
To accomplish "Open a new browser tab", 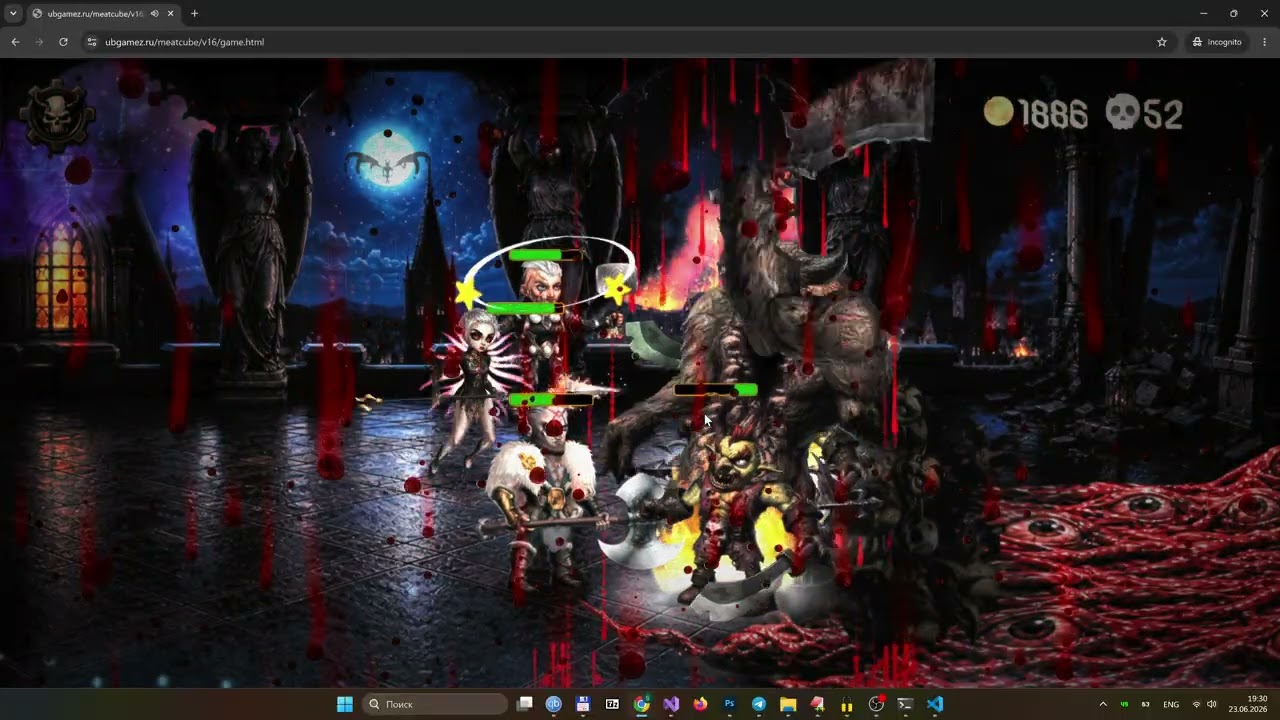I will [194, 14].
